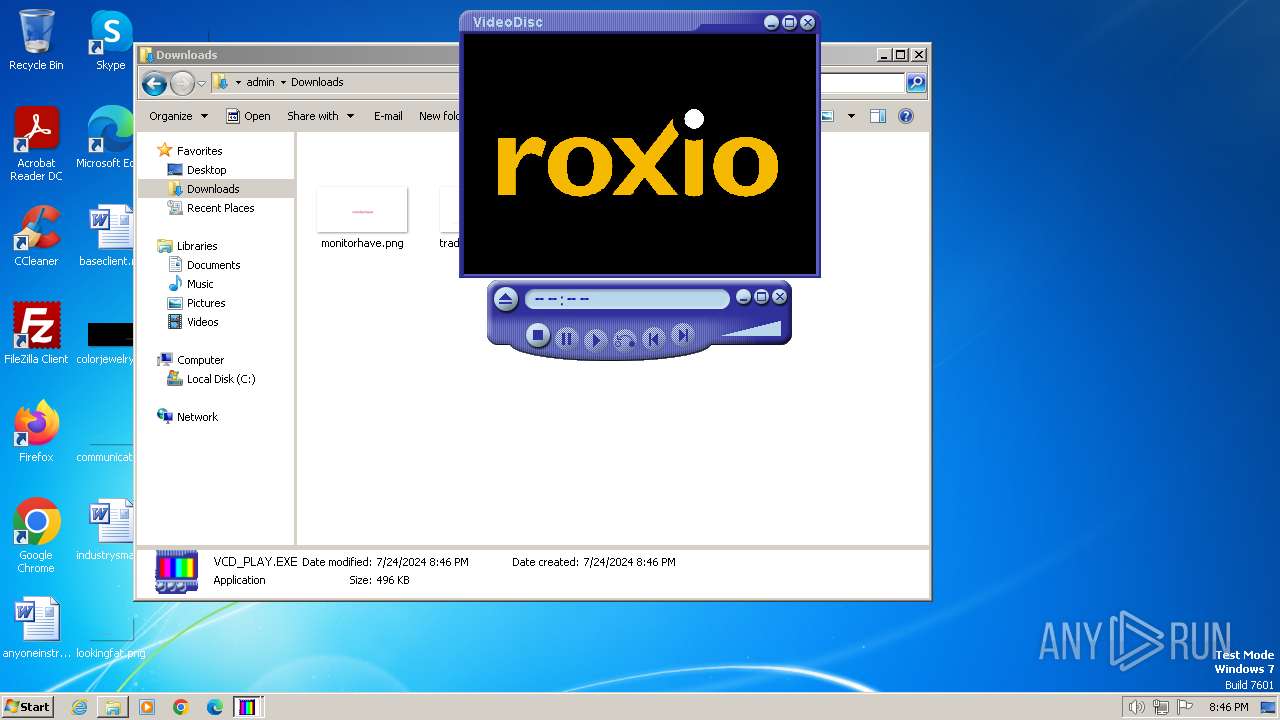Expand the admin breadcrumb arrow in address bar
Image resolution: width=1280 pixels, height=720 pixels.
click(283, 82)
